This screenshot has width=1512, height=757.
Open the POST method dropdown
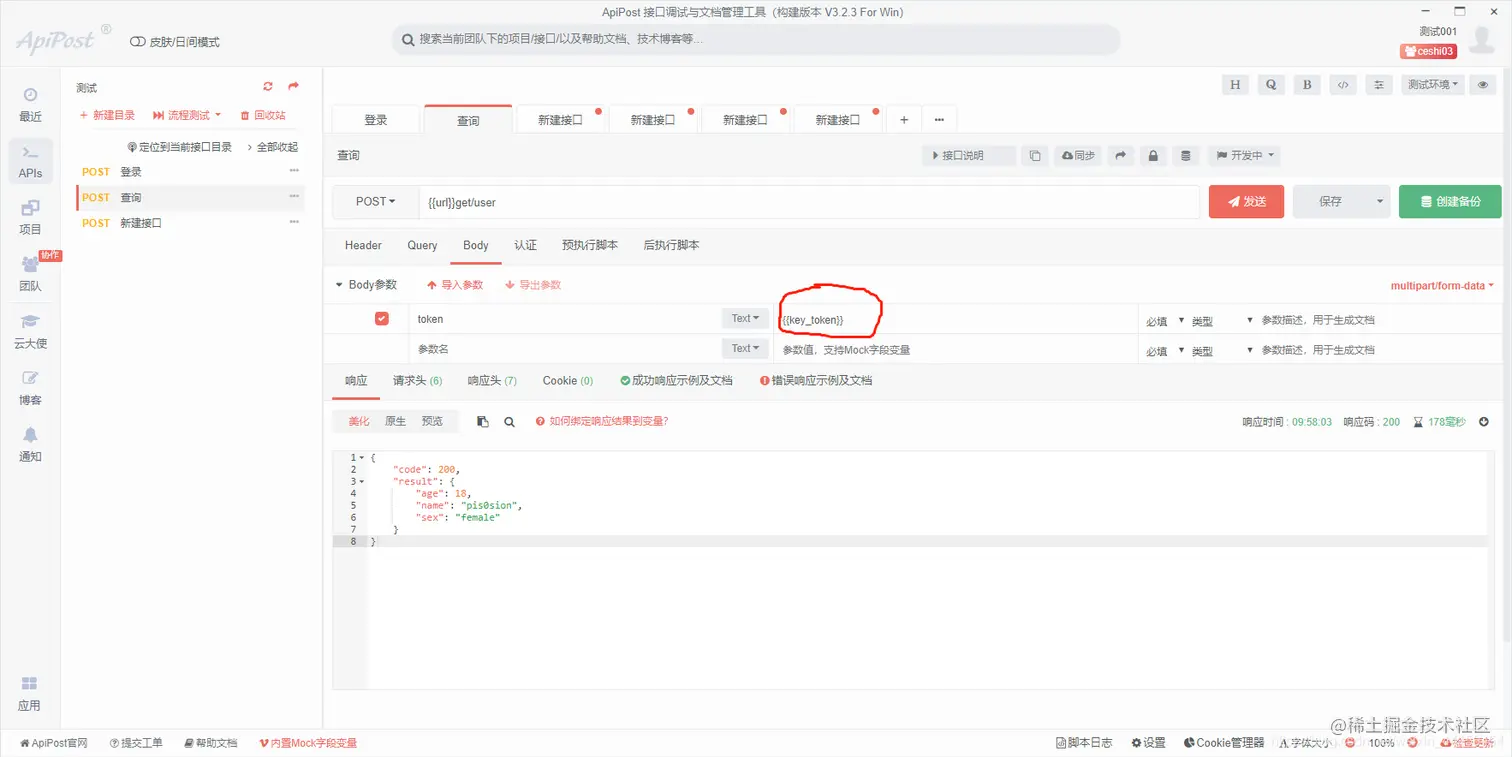(x=375, y=202)
